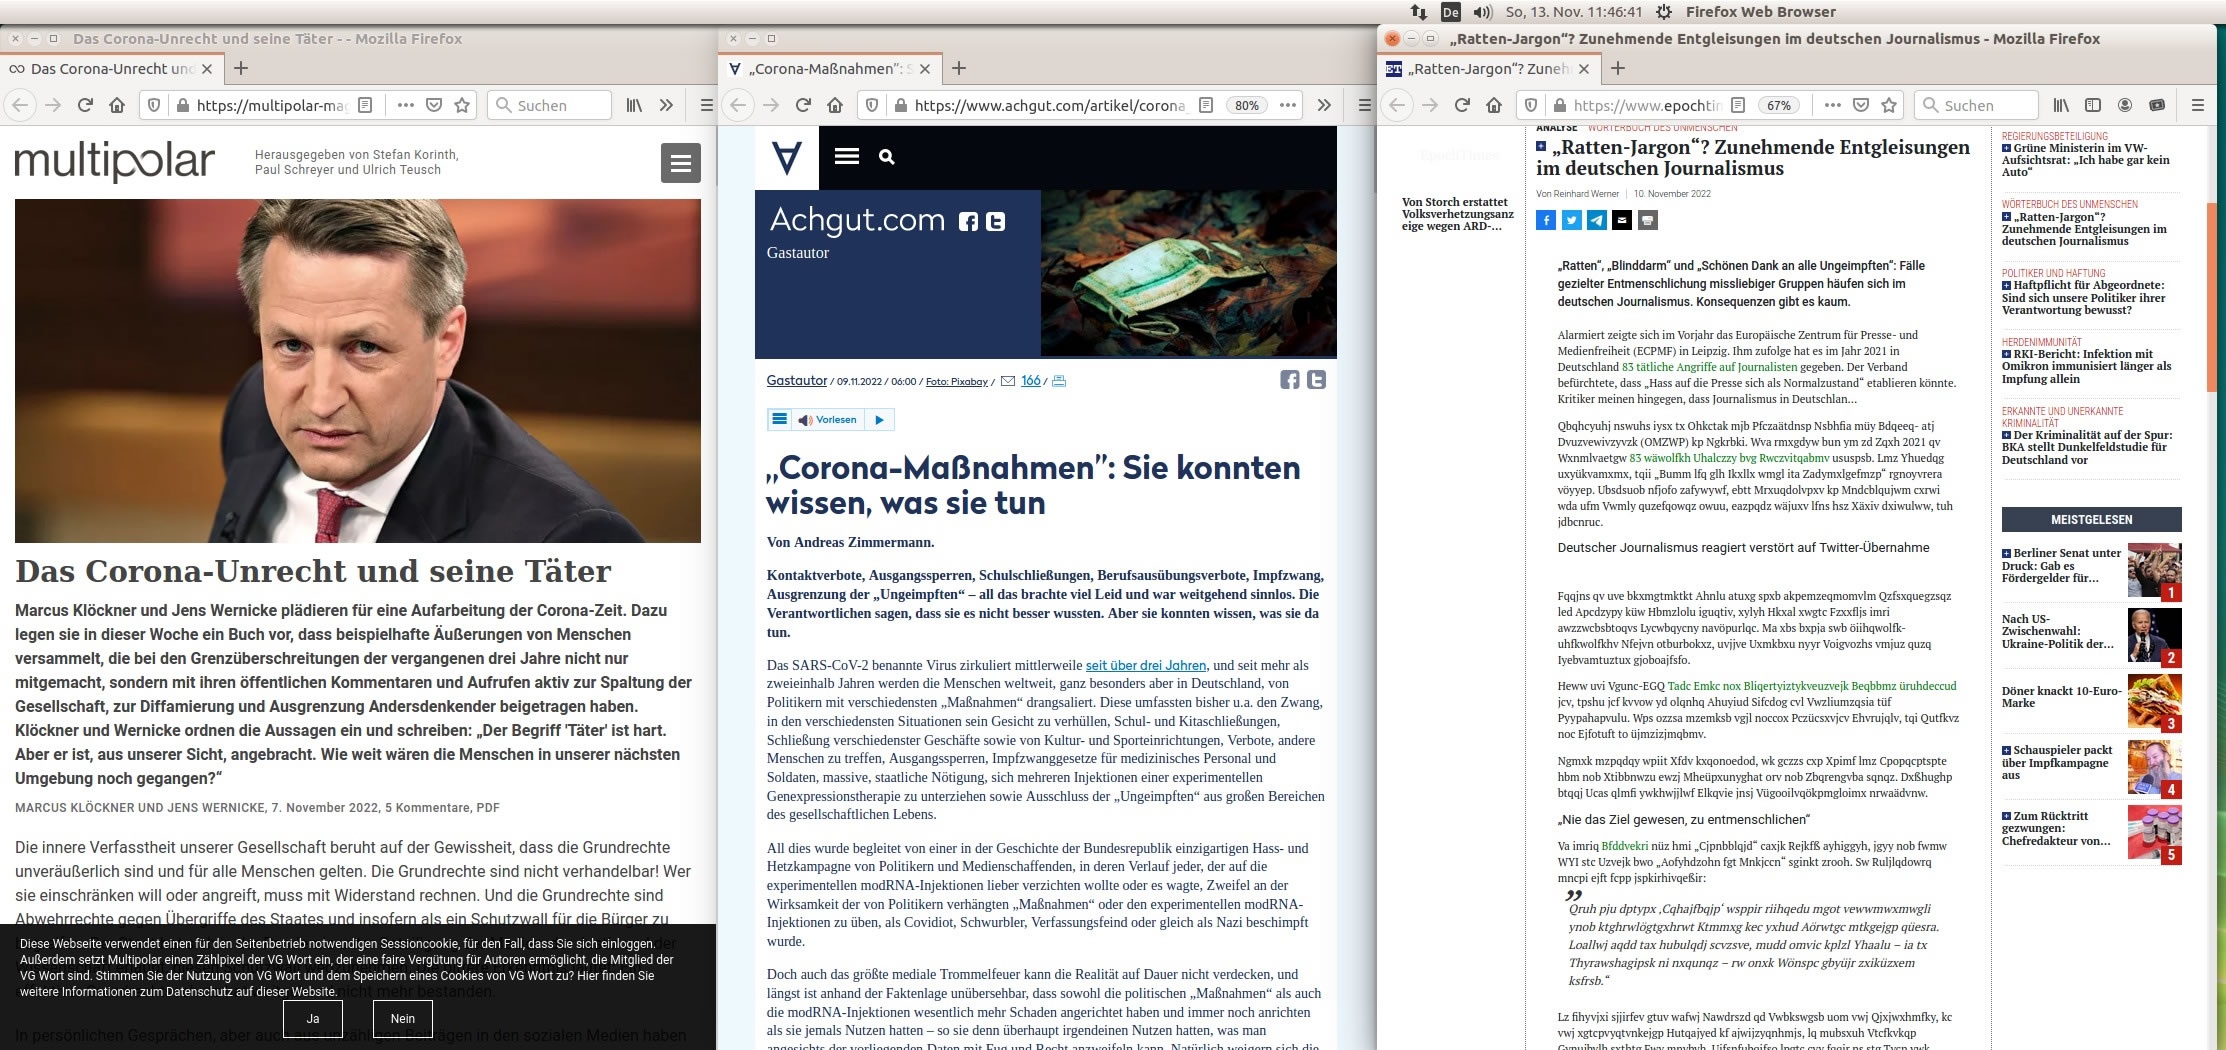Open new tab in multipolar window
This screenshot has height=1050, width=2226.
pyautogui.click(x=241, y=68)
